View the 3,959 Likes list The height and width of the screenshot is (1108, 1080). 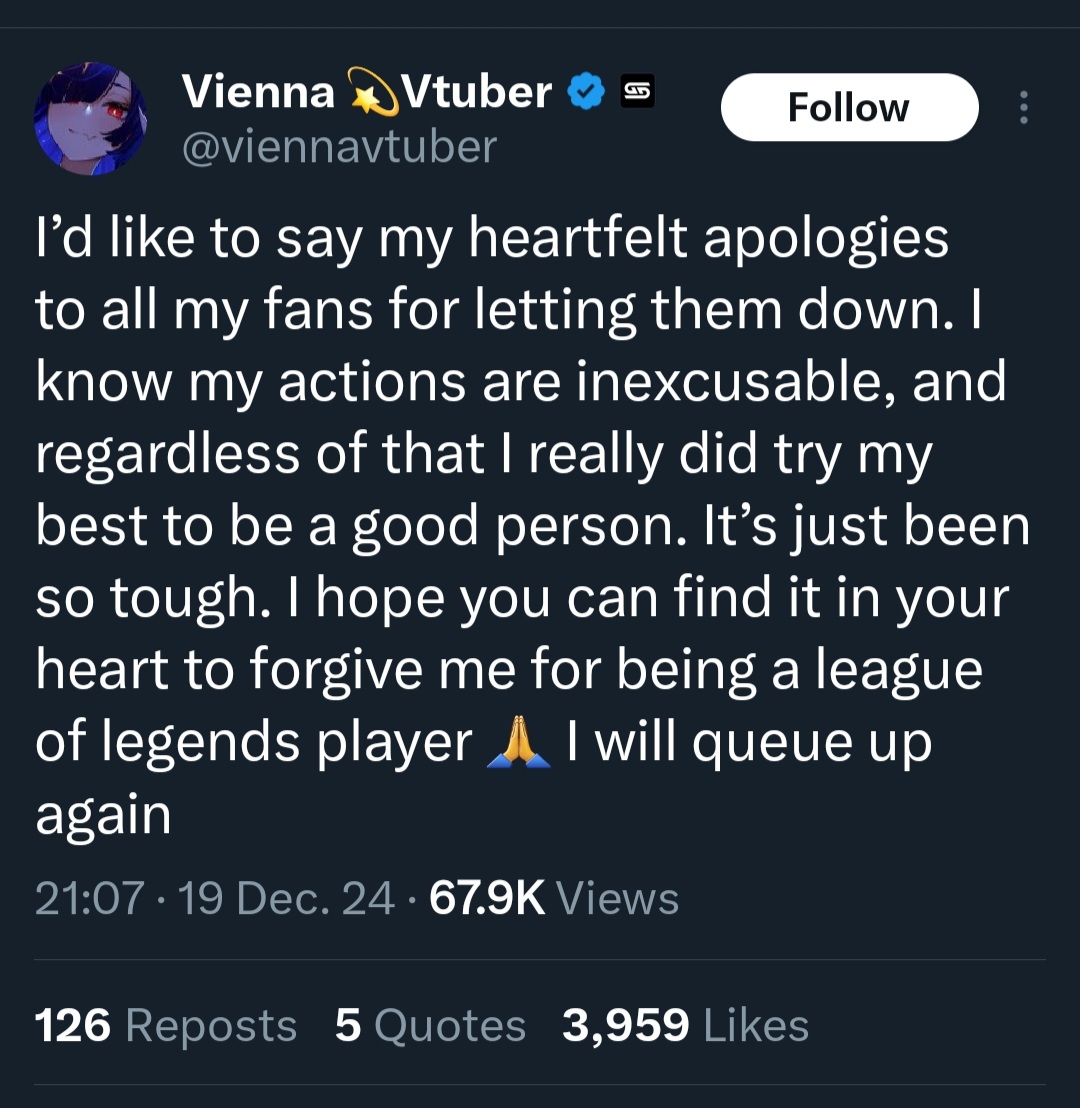(x=685, y=1025)
